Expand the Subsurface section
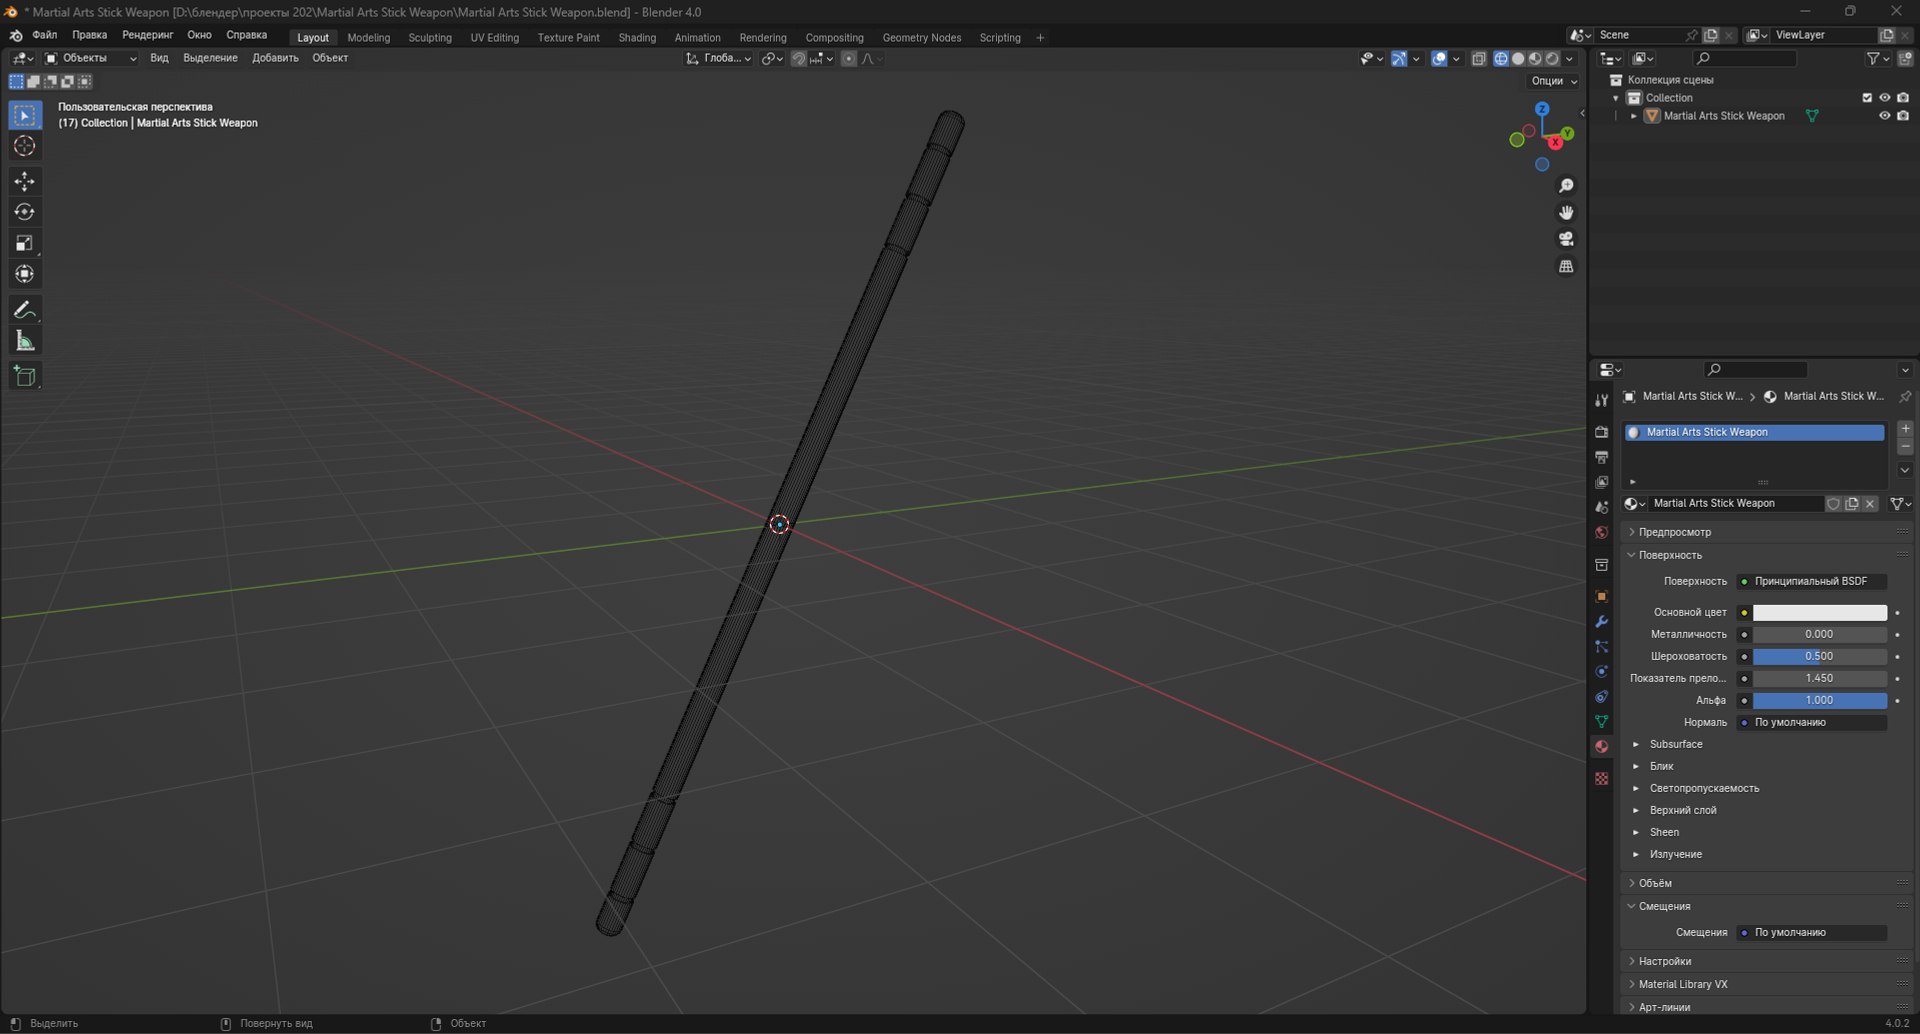1920x1034 pixels. point(1675,744)
